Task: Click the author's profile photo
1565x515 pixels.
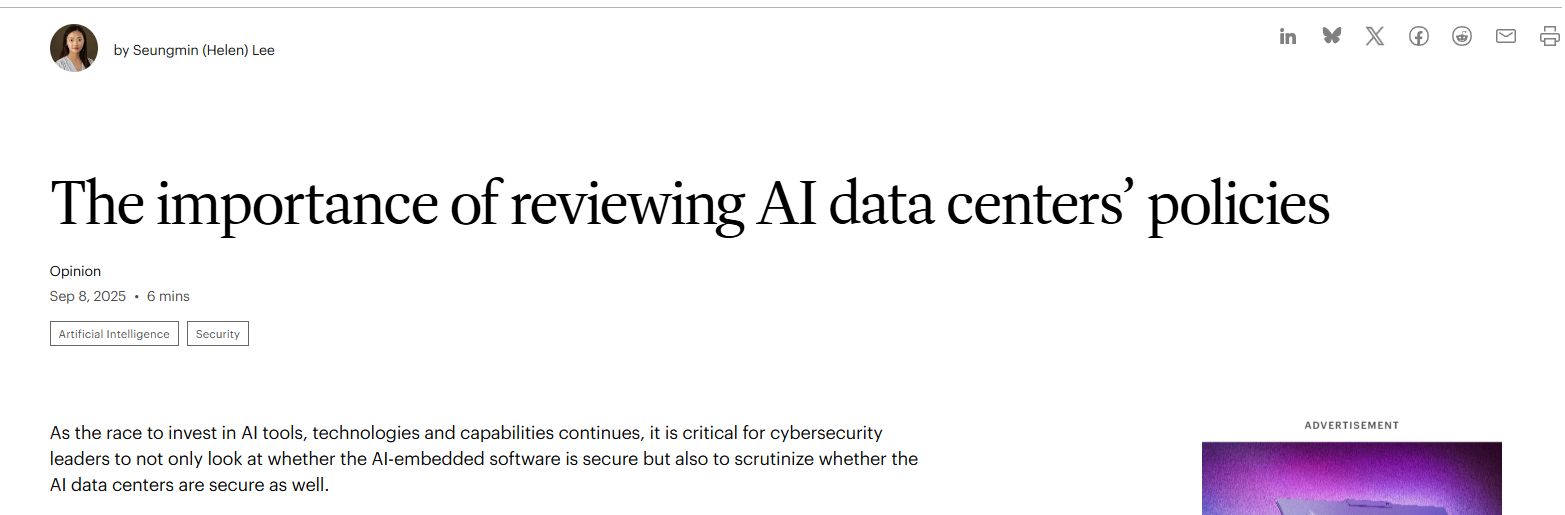Action: pyautogui.click(x=74, y=48)
